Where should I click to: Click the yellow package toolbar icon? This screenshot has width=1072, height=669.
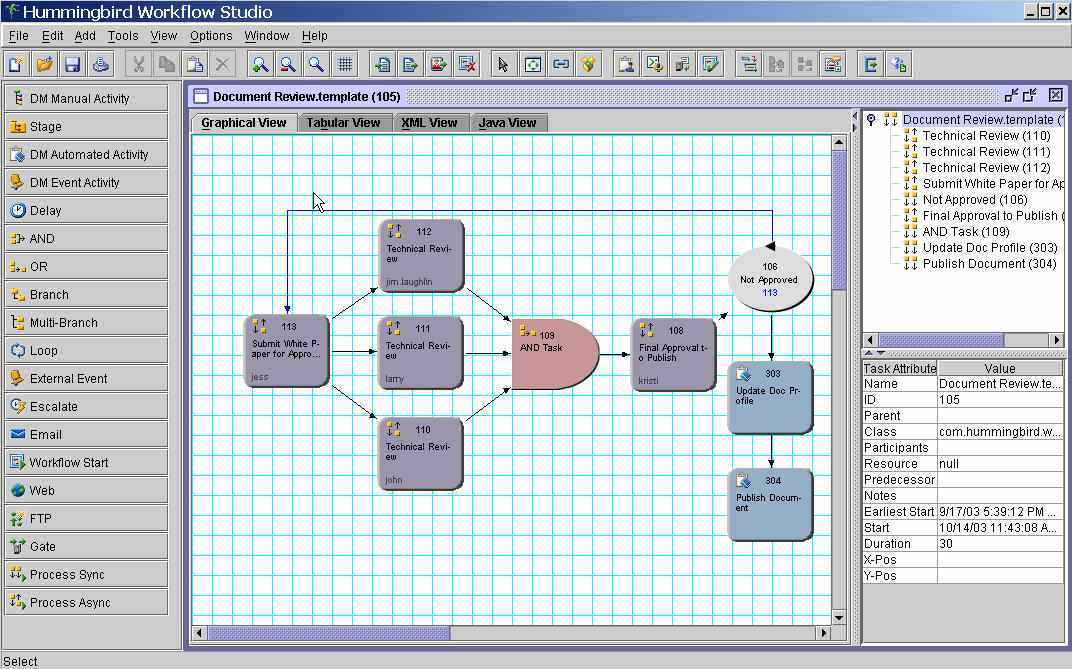point(588,65)
